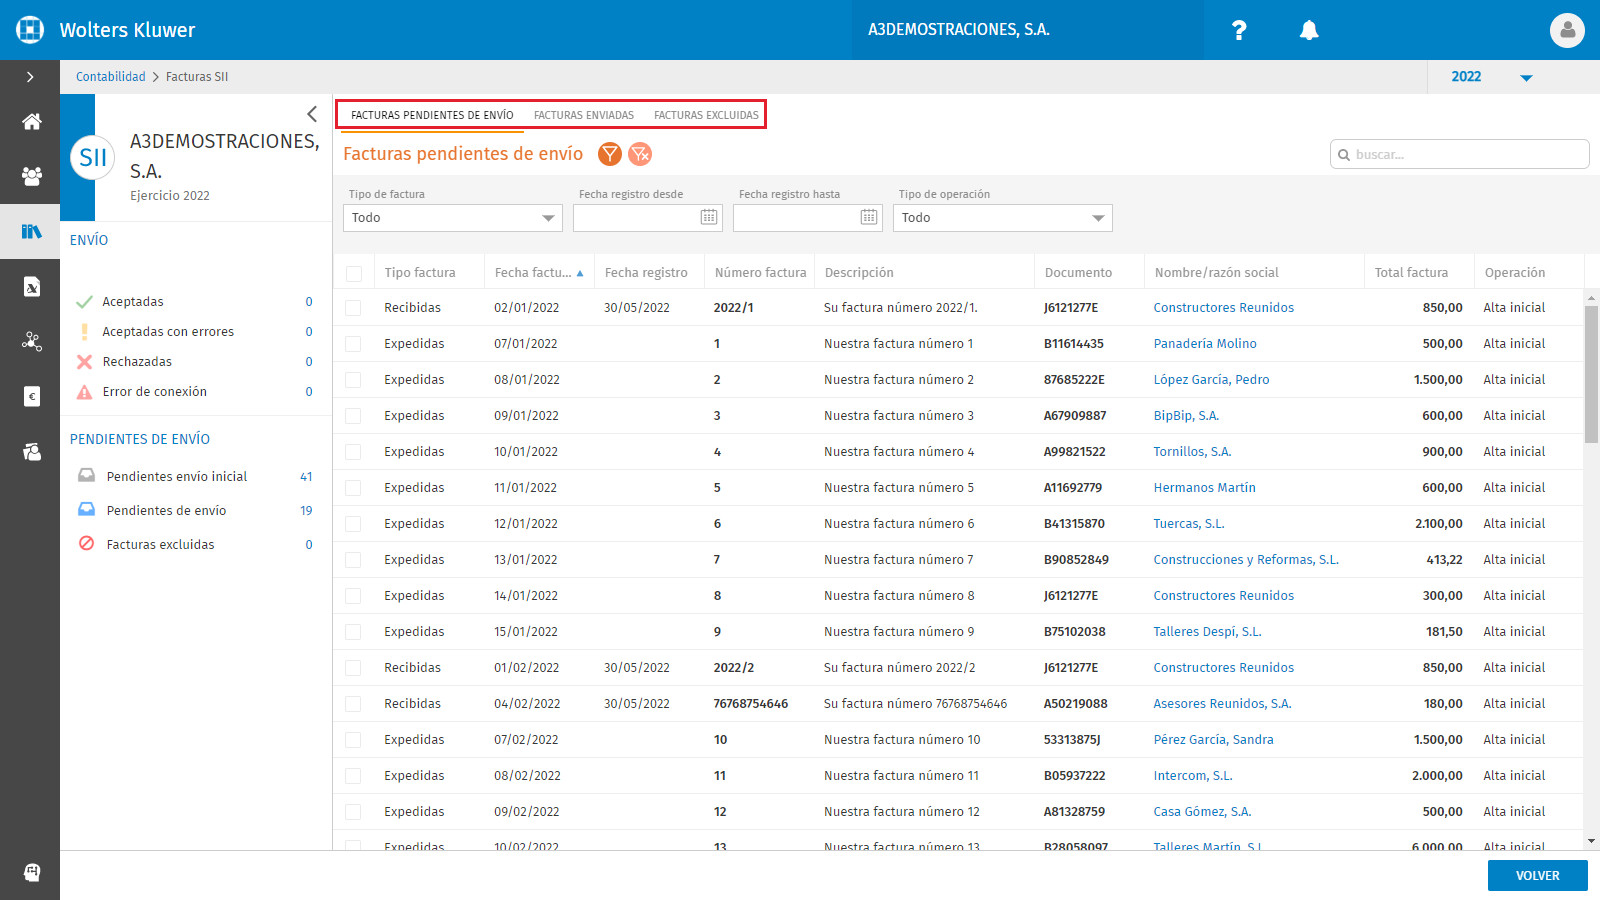Viewport: 1600px width, 900px height.
Task: Open the users group sidebar icon
Action: pos(32,177)
